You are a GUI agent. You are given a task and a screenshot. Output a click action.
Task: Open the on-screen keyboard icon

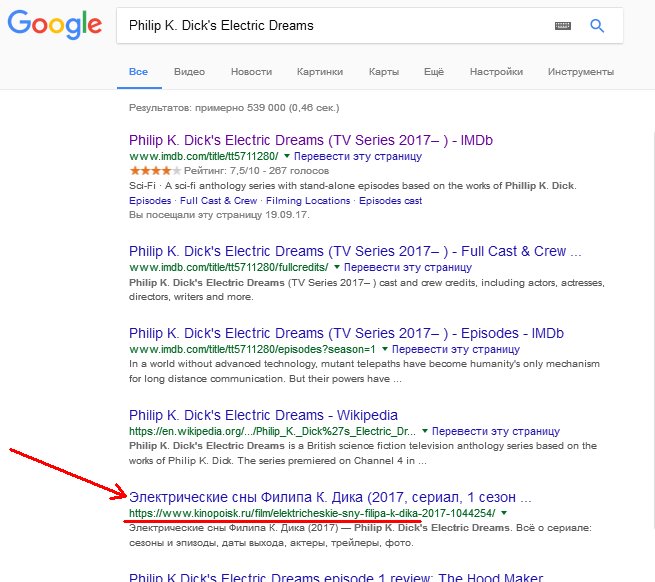tap(562, 26)
